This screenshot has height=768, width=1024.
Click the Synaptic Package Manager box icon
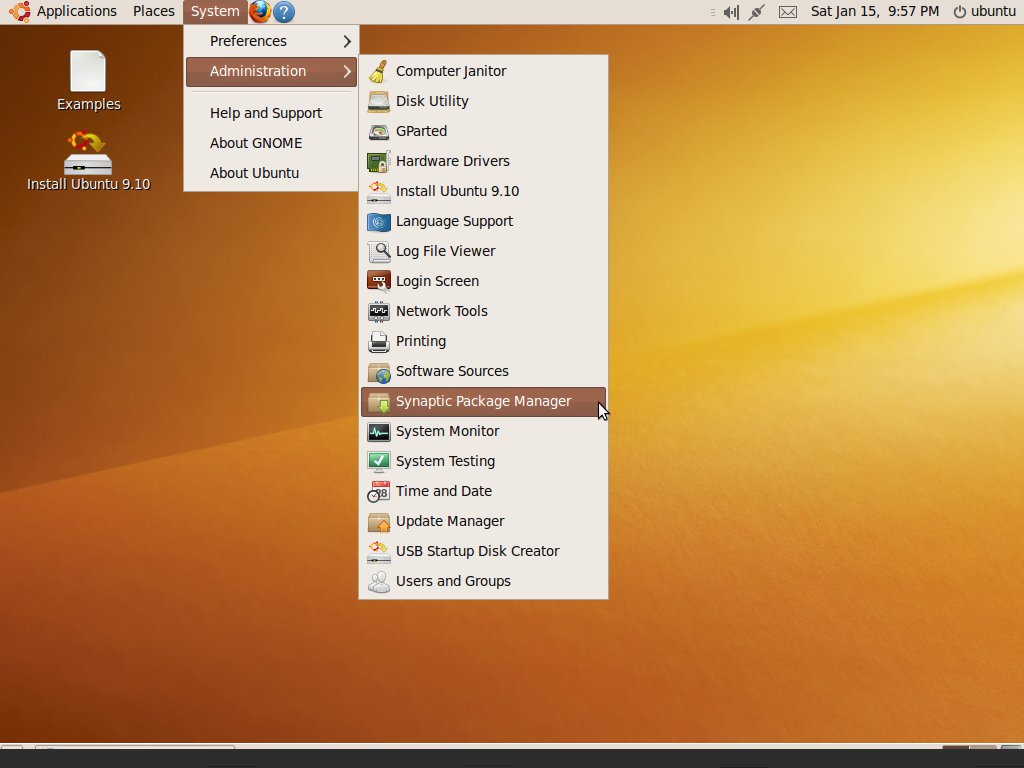pos(378,402)
